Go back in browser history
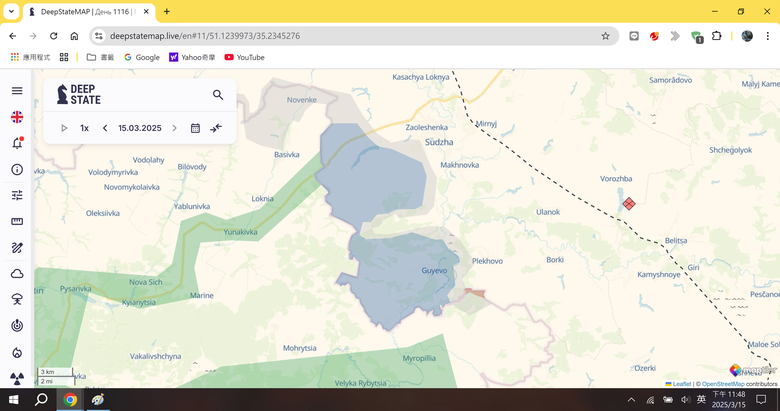Image resolution: width=780 pixels, height=411 pixels. click(12, 36)
